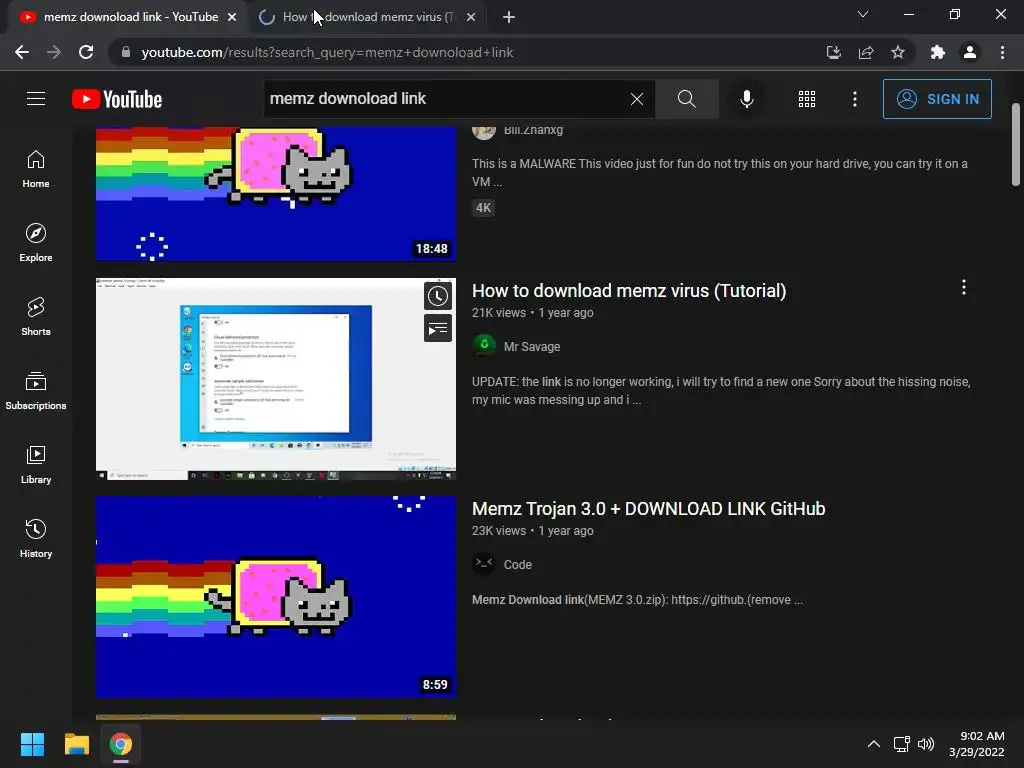Open Library in the sidebar
The height and width of the screenshot is (768, 1024).
[x=36, y=464]
